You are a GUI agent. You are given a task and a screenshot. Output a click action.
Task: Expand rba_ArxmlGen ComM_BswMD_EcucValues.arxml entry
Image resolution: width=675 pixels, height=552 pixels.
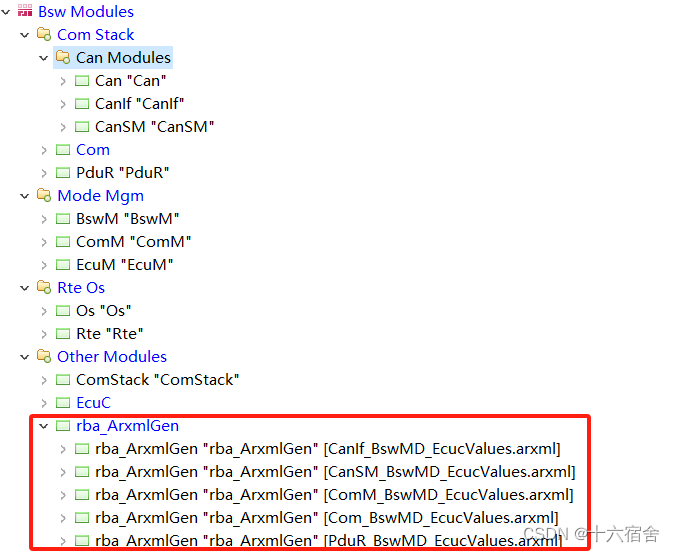click(x=63, y=495)
